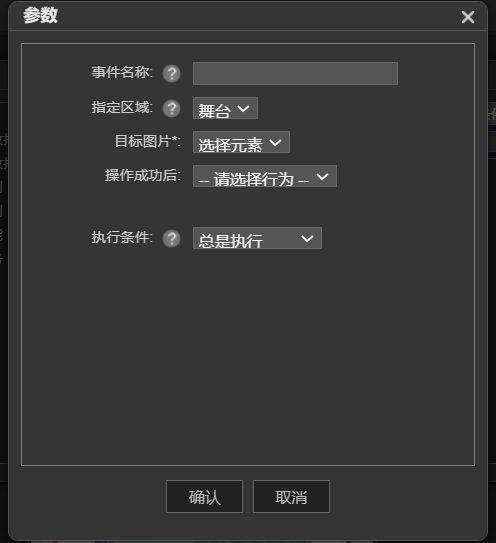Click the 目标图片* required label
The image size is (496, 543).
tap(148, 141)
